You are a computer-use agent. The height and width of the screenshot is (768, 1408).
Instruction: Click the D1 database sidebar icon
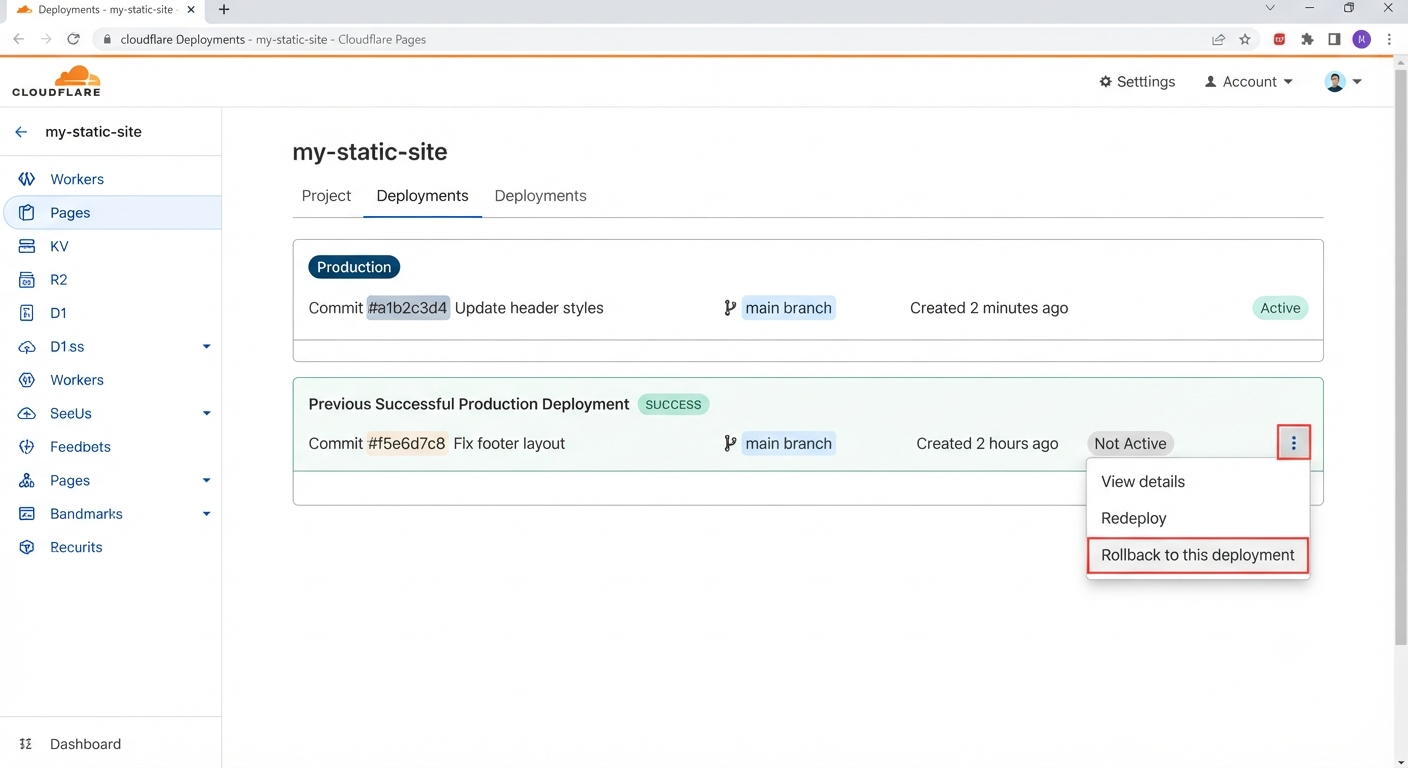point(27,313)
